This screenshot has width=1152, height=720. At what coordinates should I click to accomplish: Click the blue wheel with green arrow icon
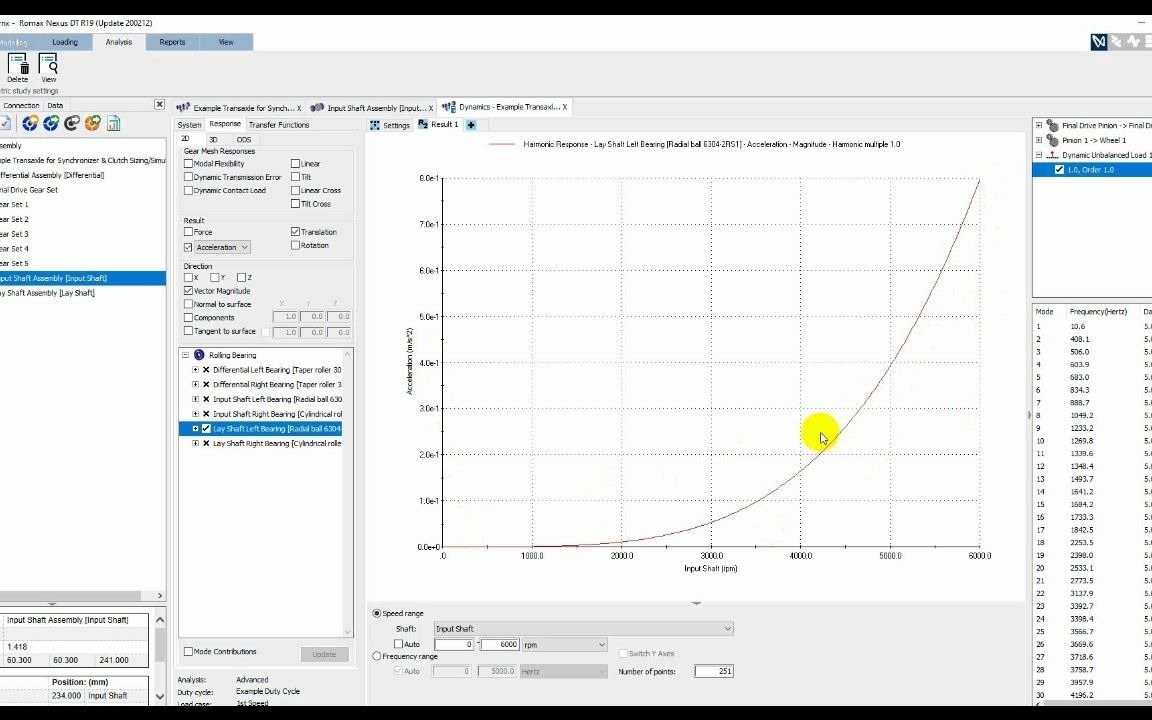(x=51, y=123)
